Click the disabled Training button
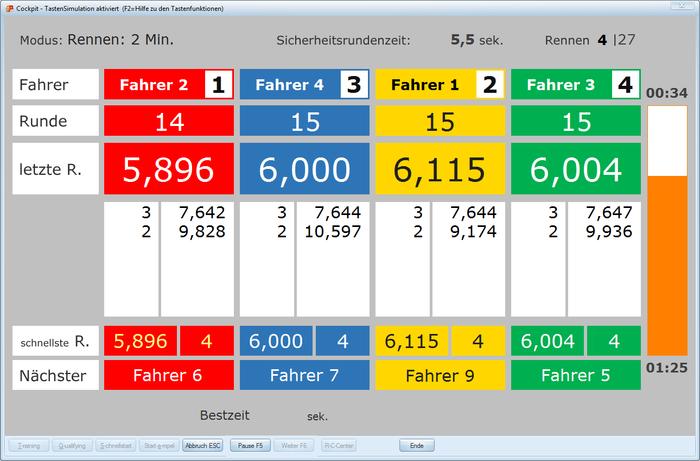Screen dimensions: 700x461 29,445
